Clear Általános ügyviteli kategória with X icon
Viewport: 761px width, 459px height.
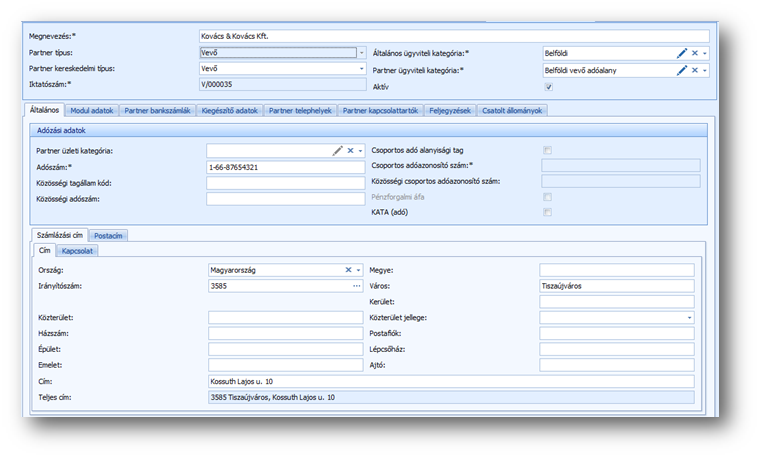click(694, 53)
